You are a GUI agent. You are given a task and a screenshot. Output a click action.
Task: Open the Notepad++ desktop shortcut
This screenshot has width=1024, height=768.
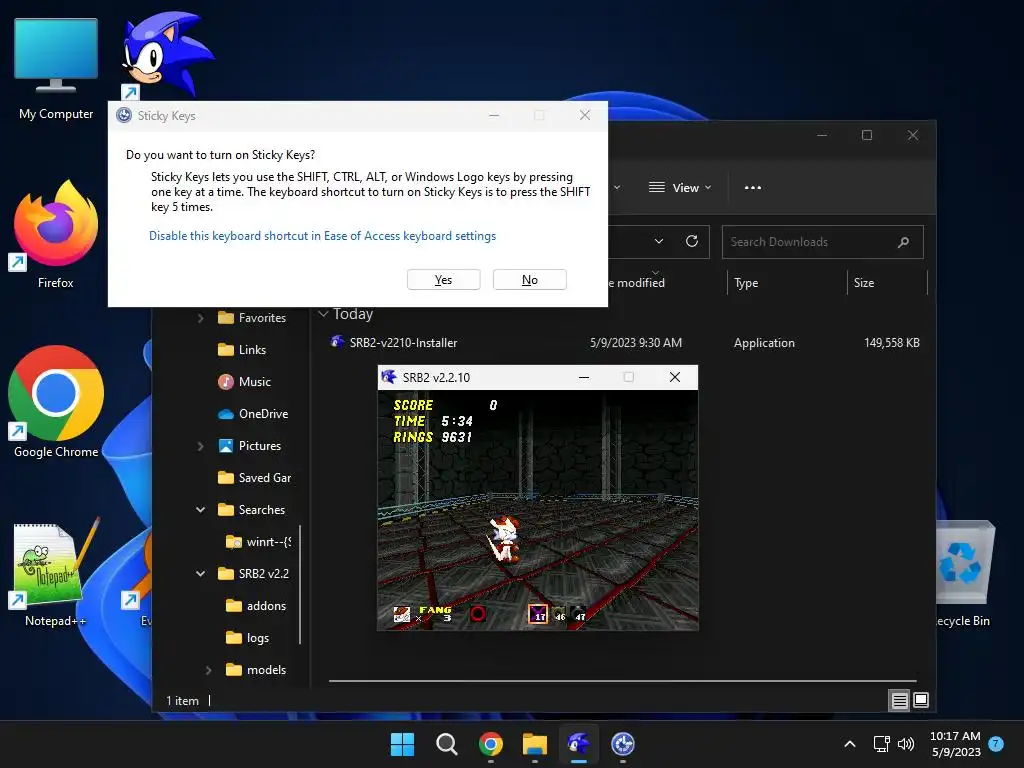56,573
